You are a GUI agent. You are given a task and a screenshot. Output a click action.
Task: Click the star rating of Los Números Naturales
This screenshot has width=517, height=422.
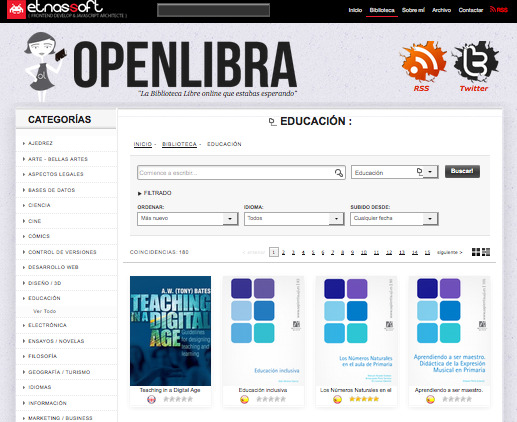tap(364, 399)
